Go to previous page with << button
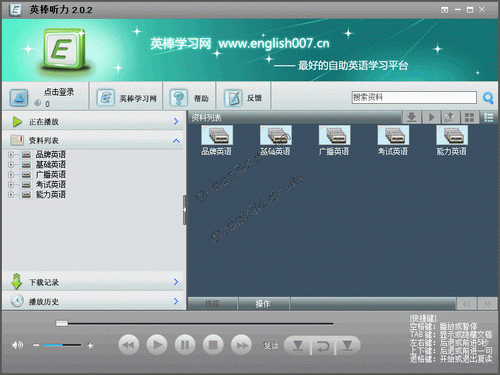The image size is (500, 375). (x=466, y=304)
